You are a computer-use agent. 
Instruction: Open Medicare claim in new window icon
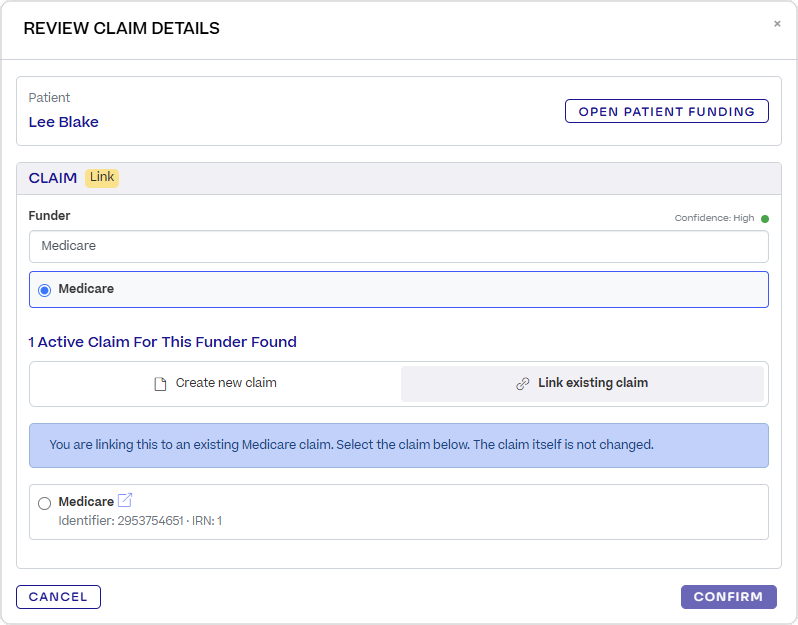[x=125, y=500]
